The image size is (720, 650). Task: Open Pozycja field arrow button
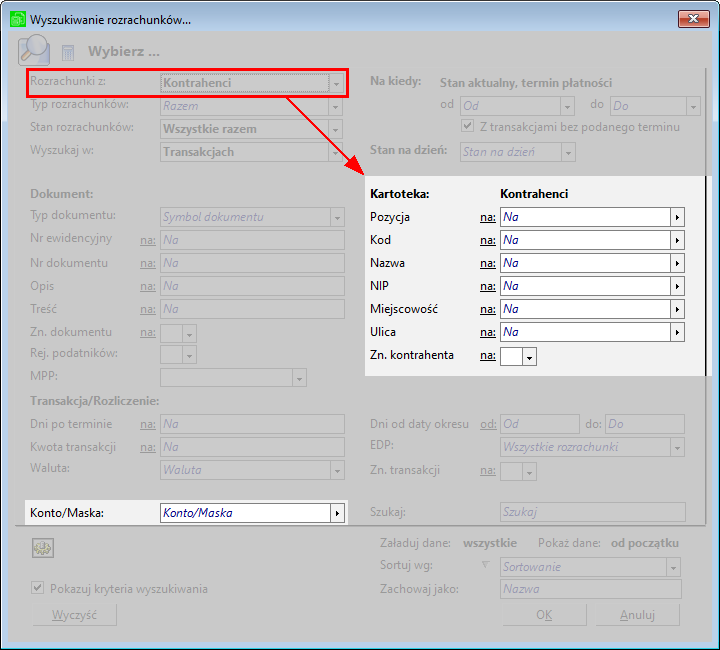pos(677,217)
